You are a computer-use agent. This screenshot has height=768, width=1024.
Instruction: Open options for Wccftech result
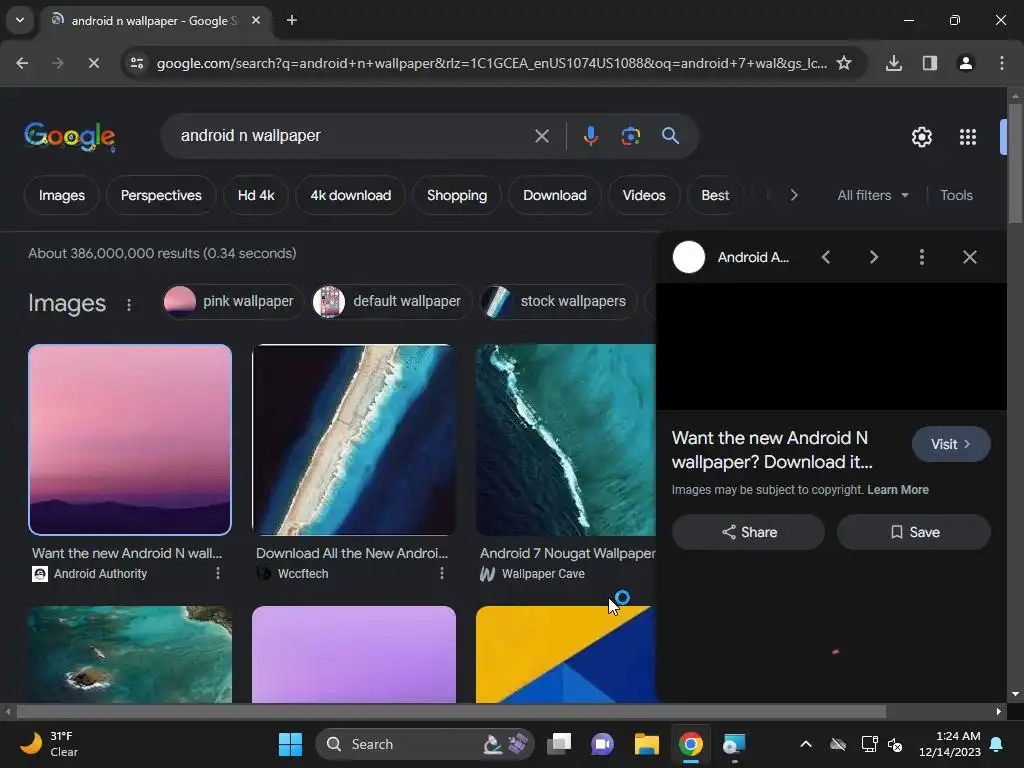[441, 573]
